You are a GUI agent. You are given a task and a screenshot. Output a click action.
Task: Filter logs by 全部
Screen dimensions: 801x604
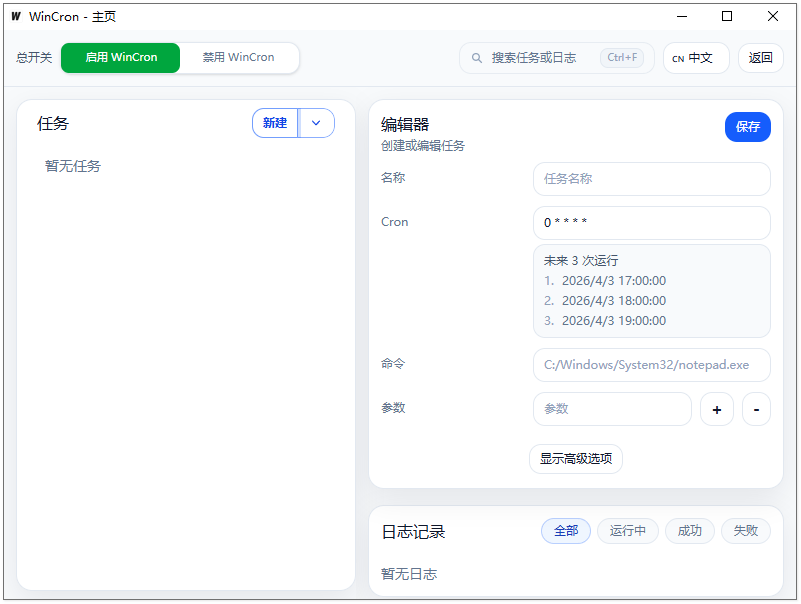click(565, 531)
